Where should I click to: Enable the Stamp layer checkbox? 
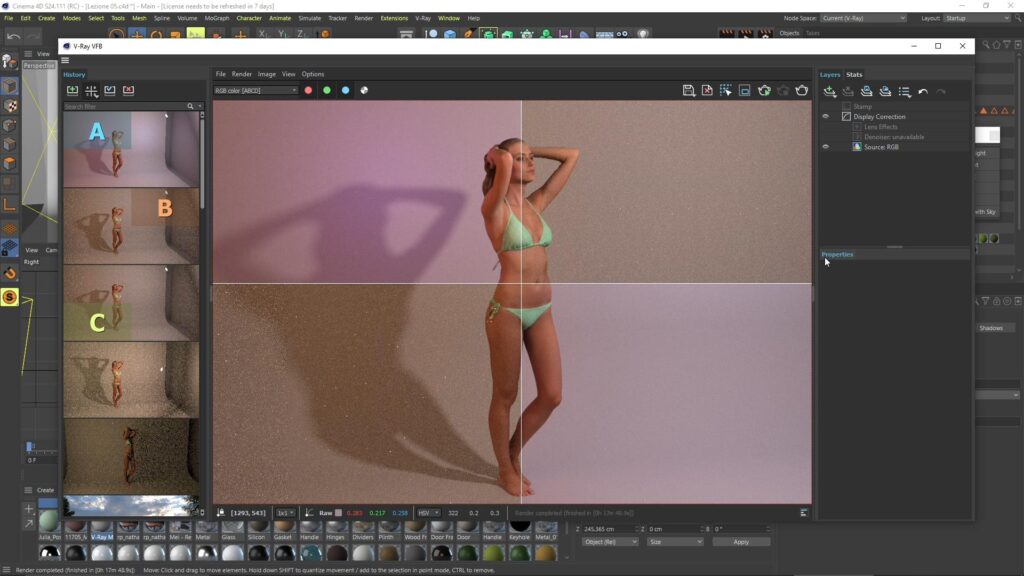846,106
